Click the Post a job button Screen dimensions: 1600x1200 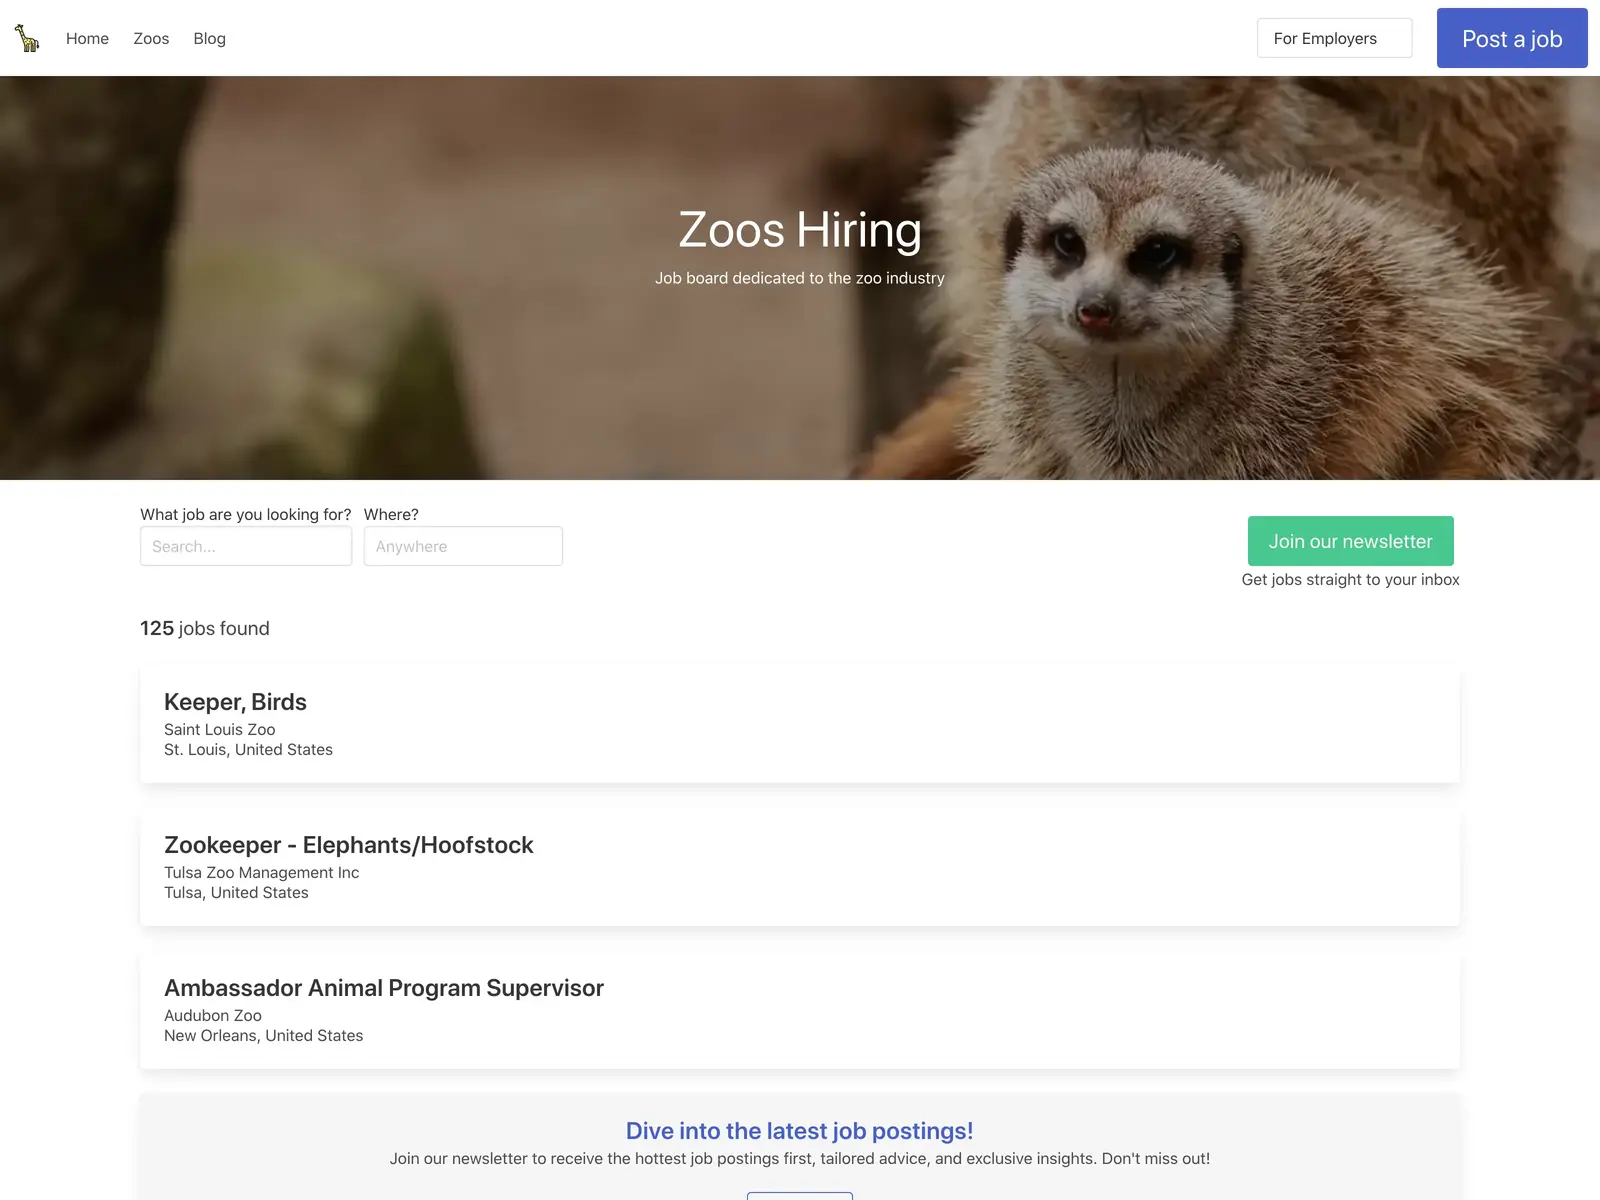point(1512,38)
